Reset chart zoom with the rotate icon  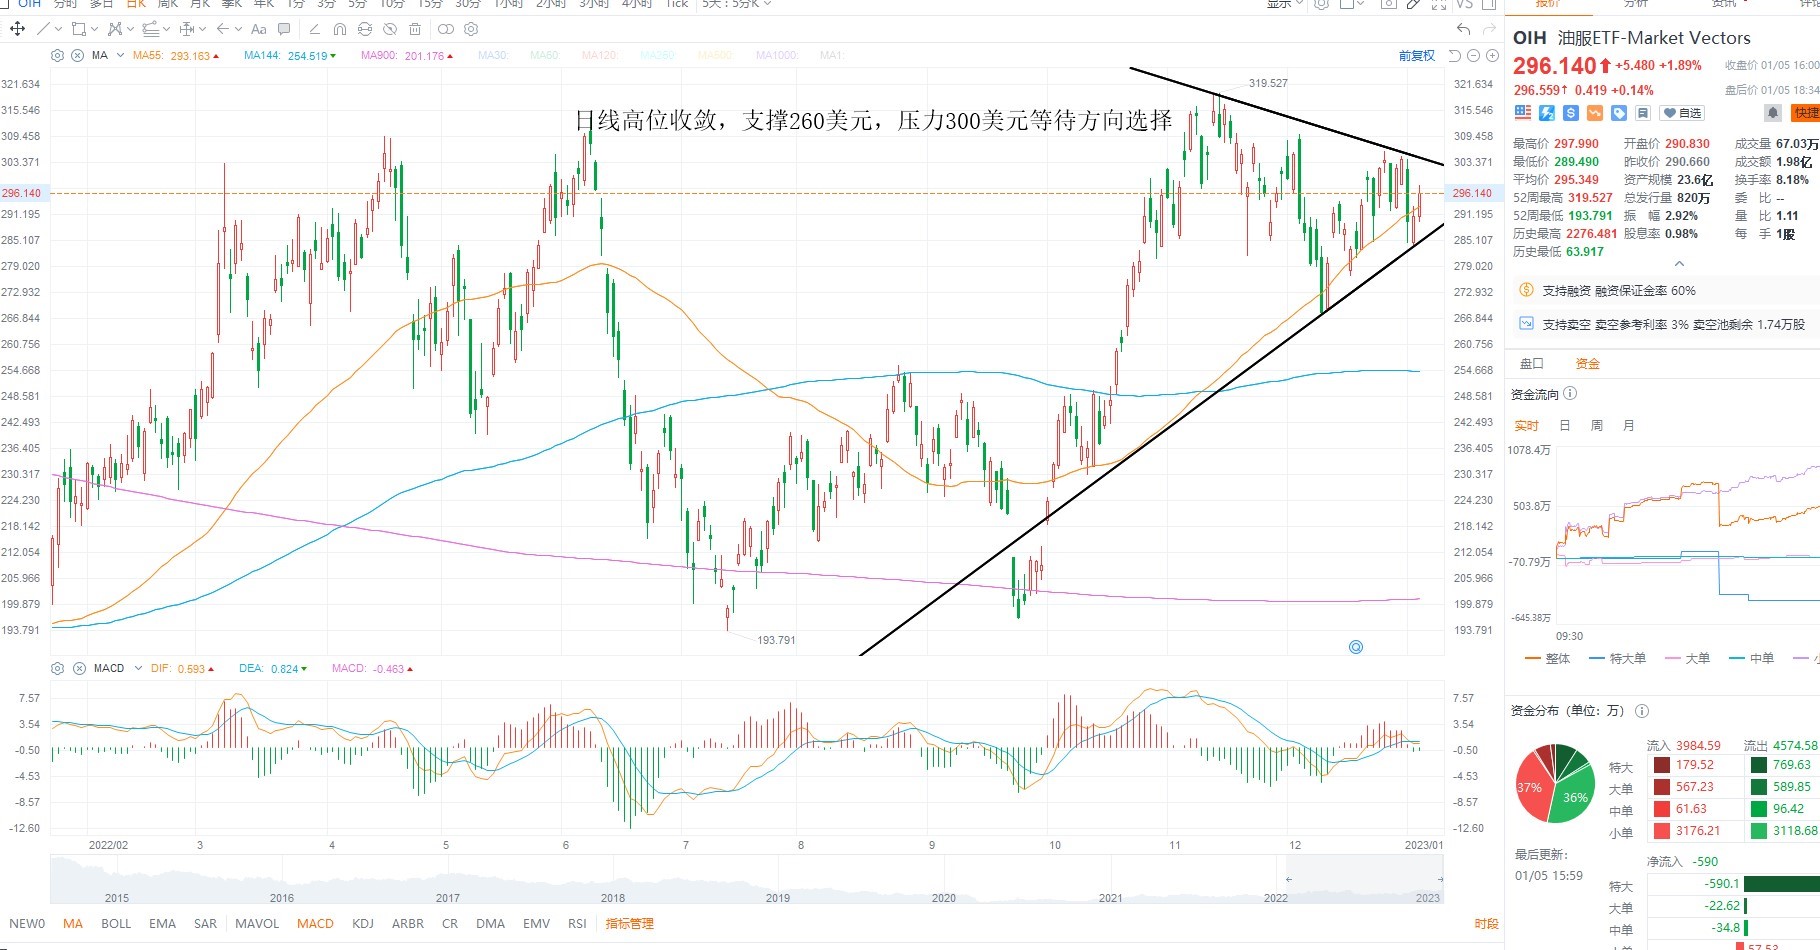1455,56
